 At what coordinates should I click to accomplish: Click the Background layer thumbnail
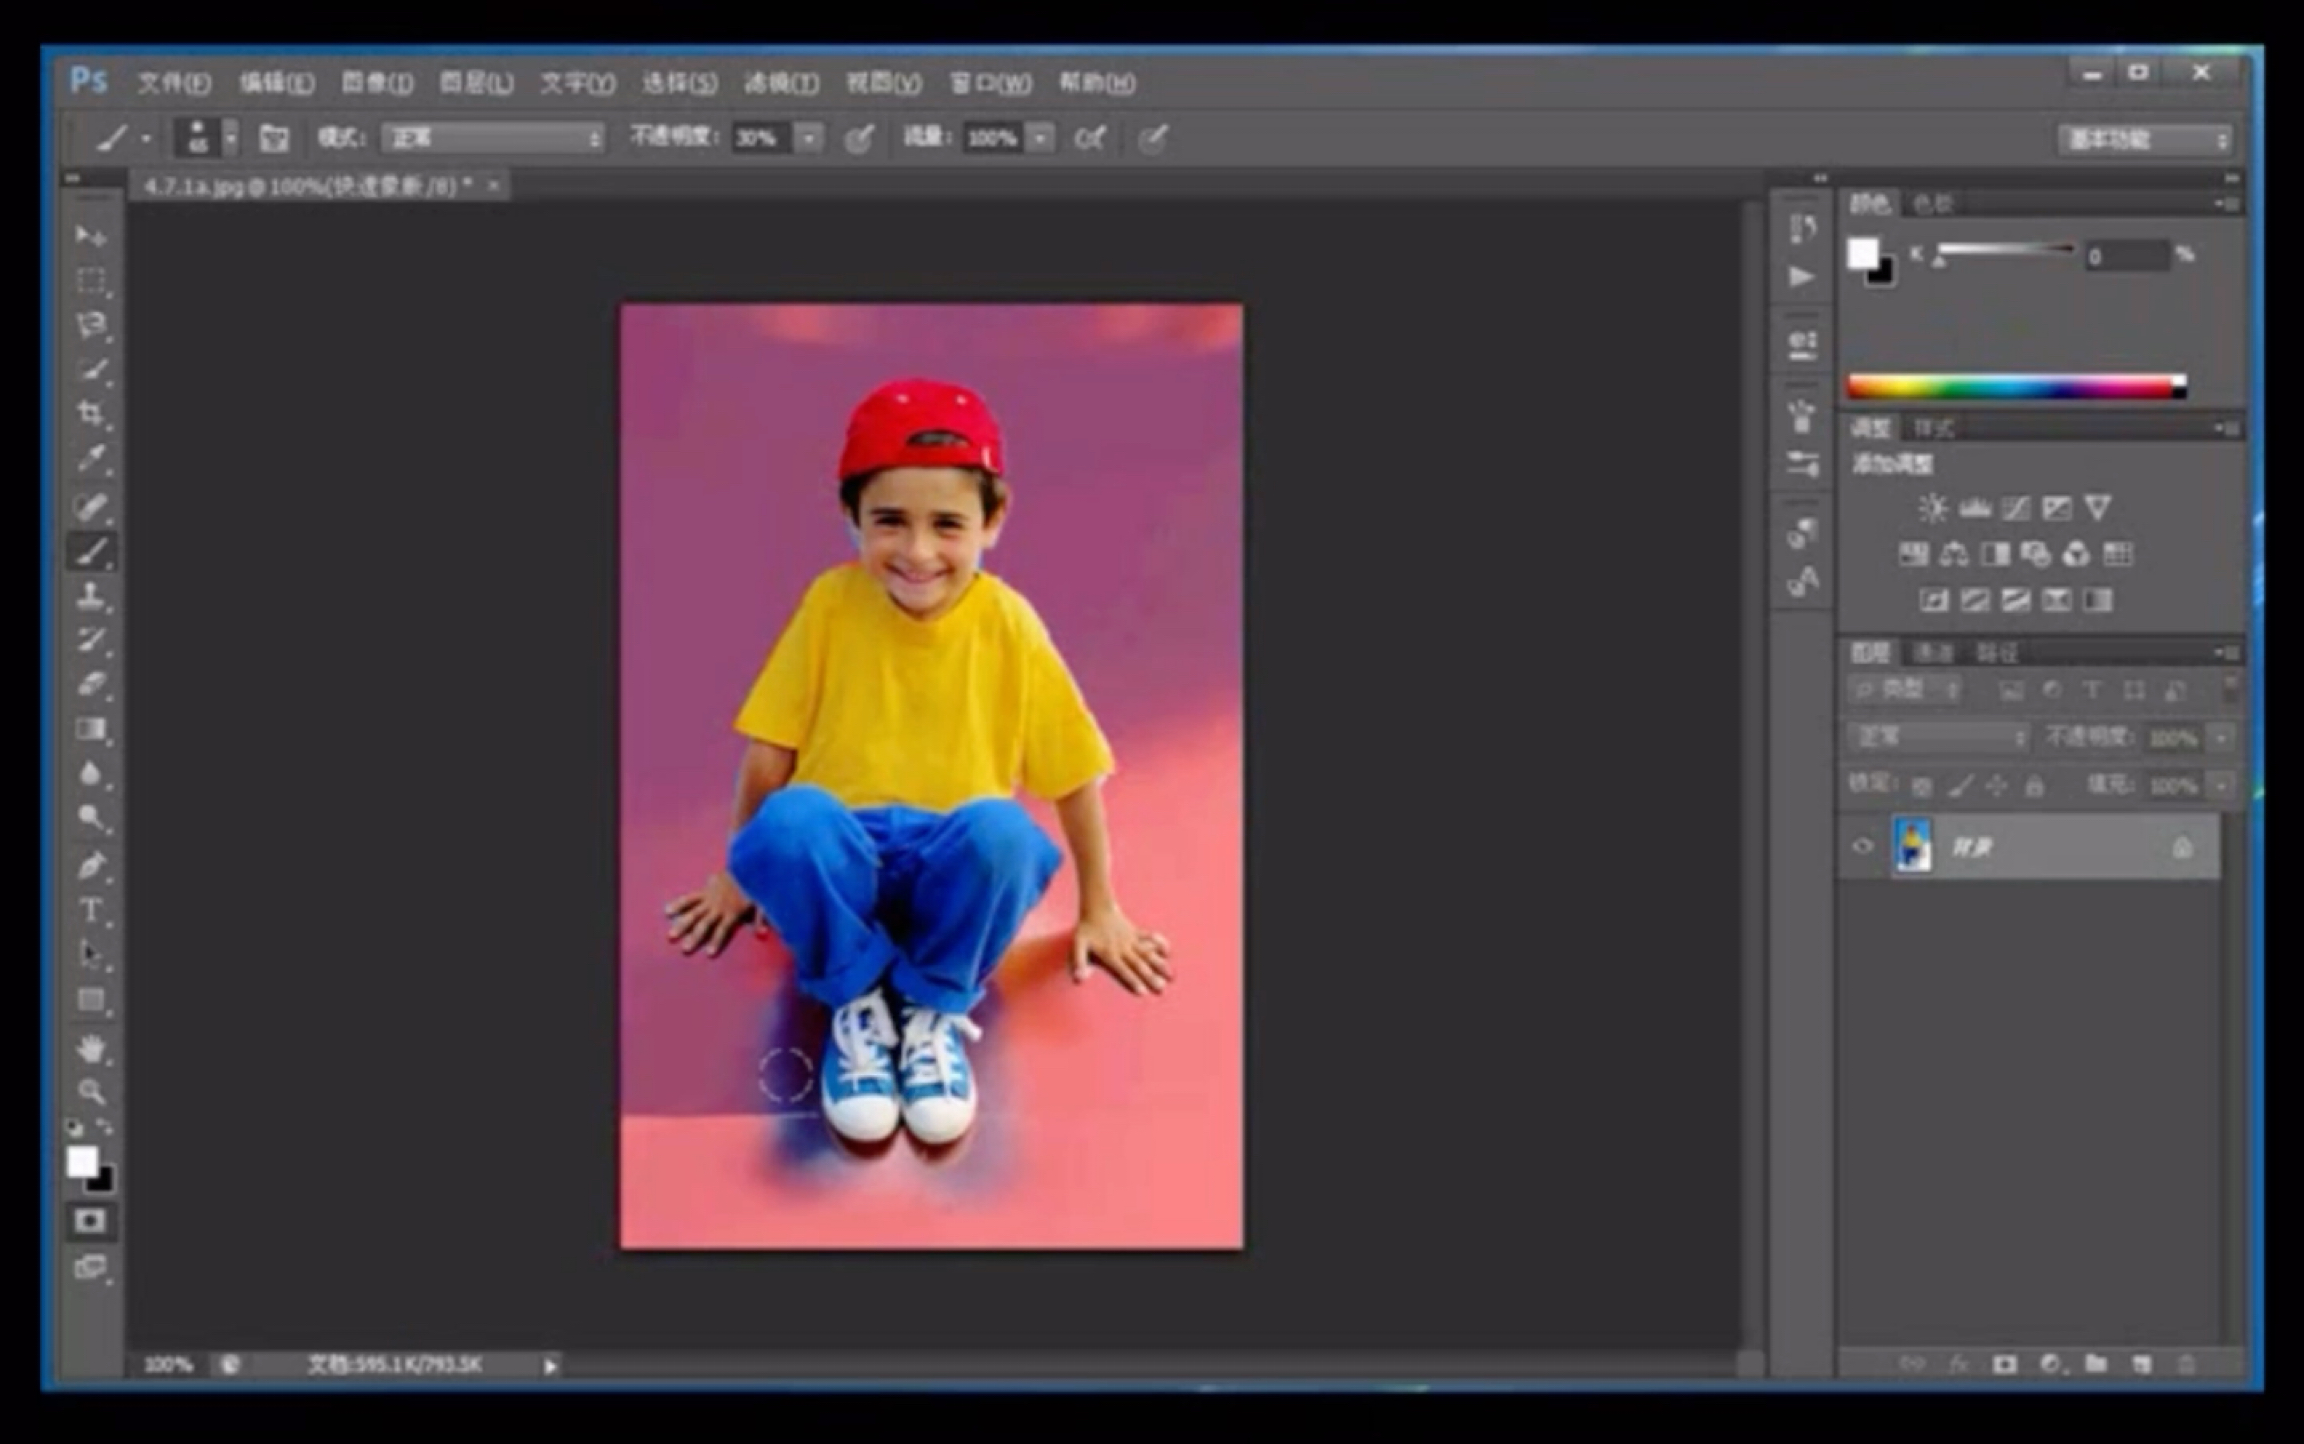[x=1913, y=845]
